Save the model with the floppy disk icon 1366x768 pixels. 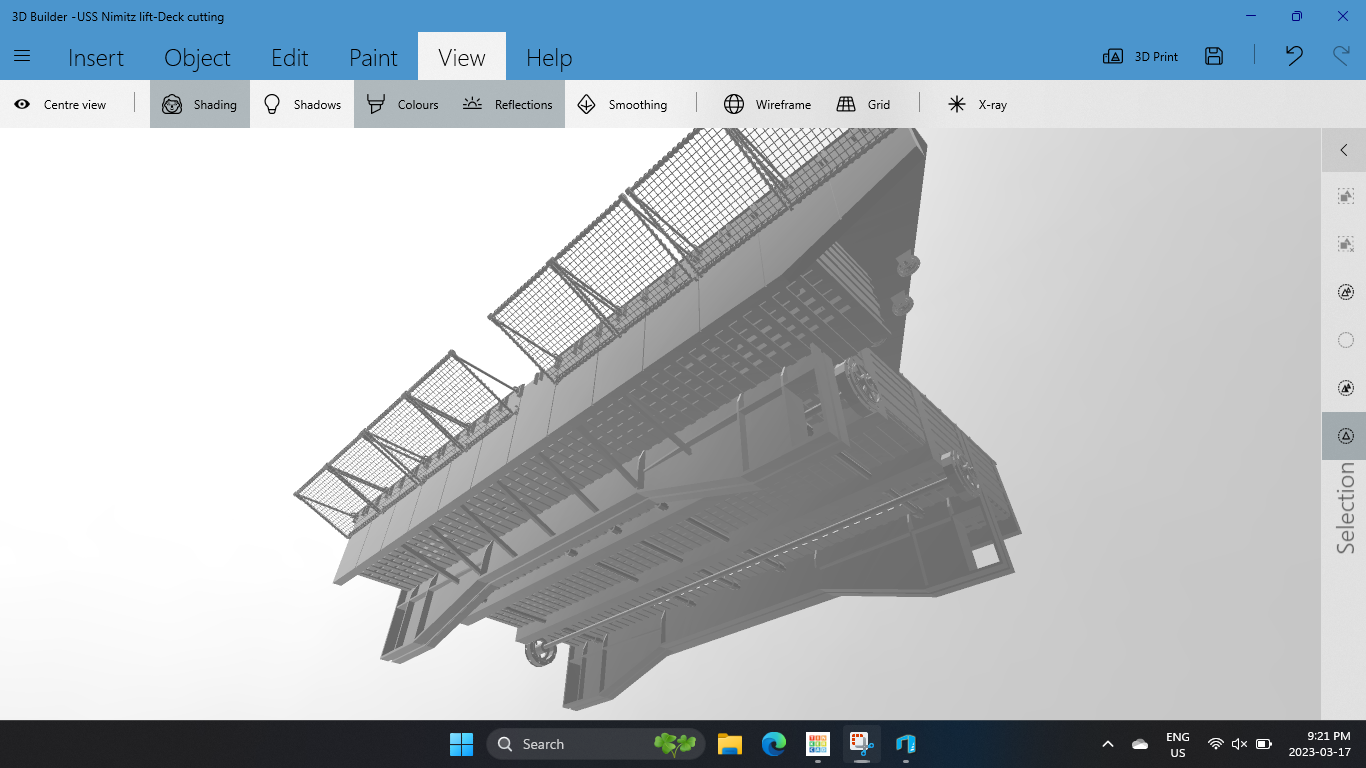tap(1214, 56)
